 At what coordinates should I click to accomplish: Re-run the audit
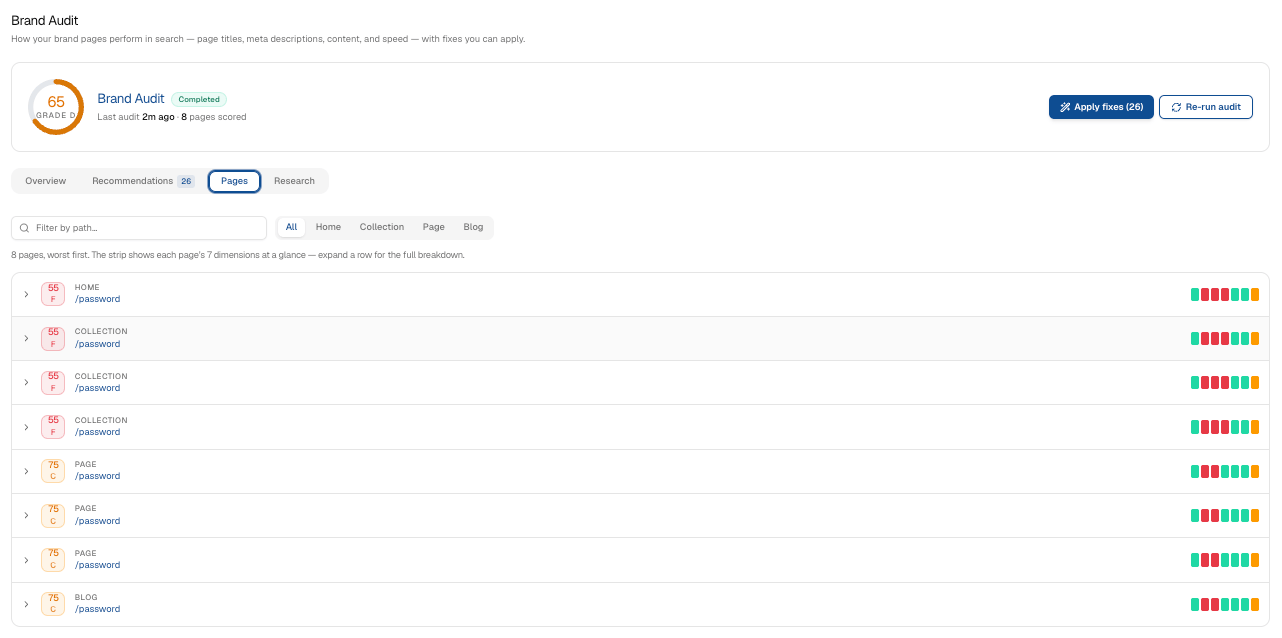click(1206, 107)
